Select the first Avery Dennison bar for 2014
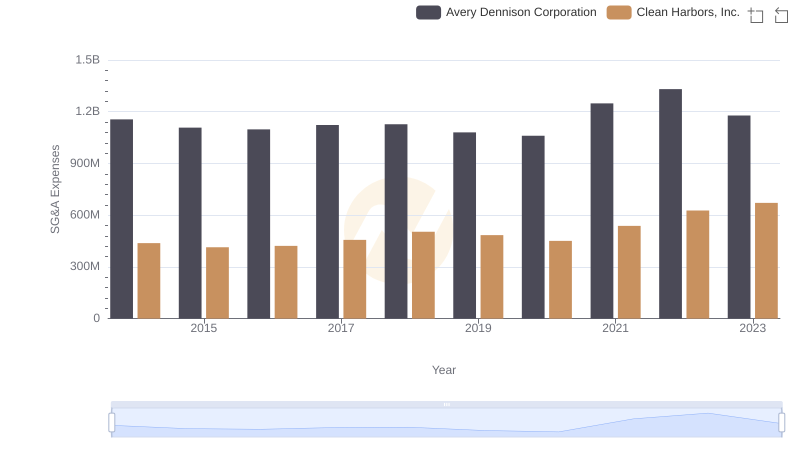Image resolution: width=800 pixels, height=461 pixels. [121, 219]
